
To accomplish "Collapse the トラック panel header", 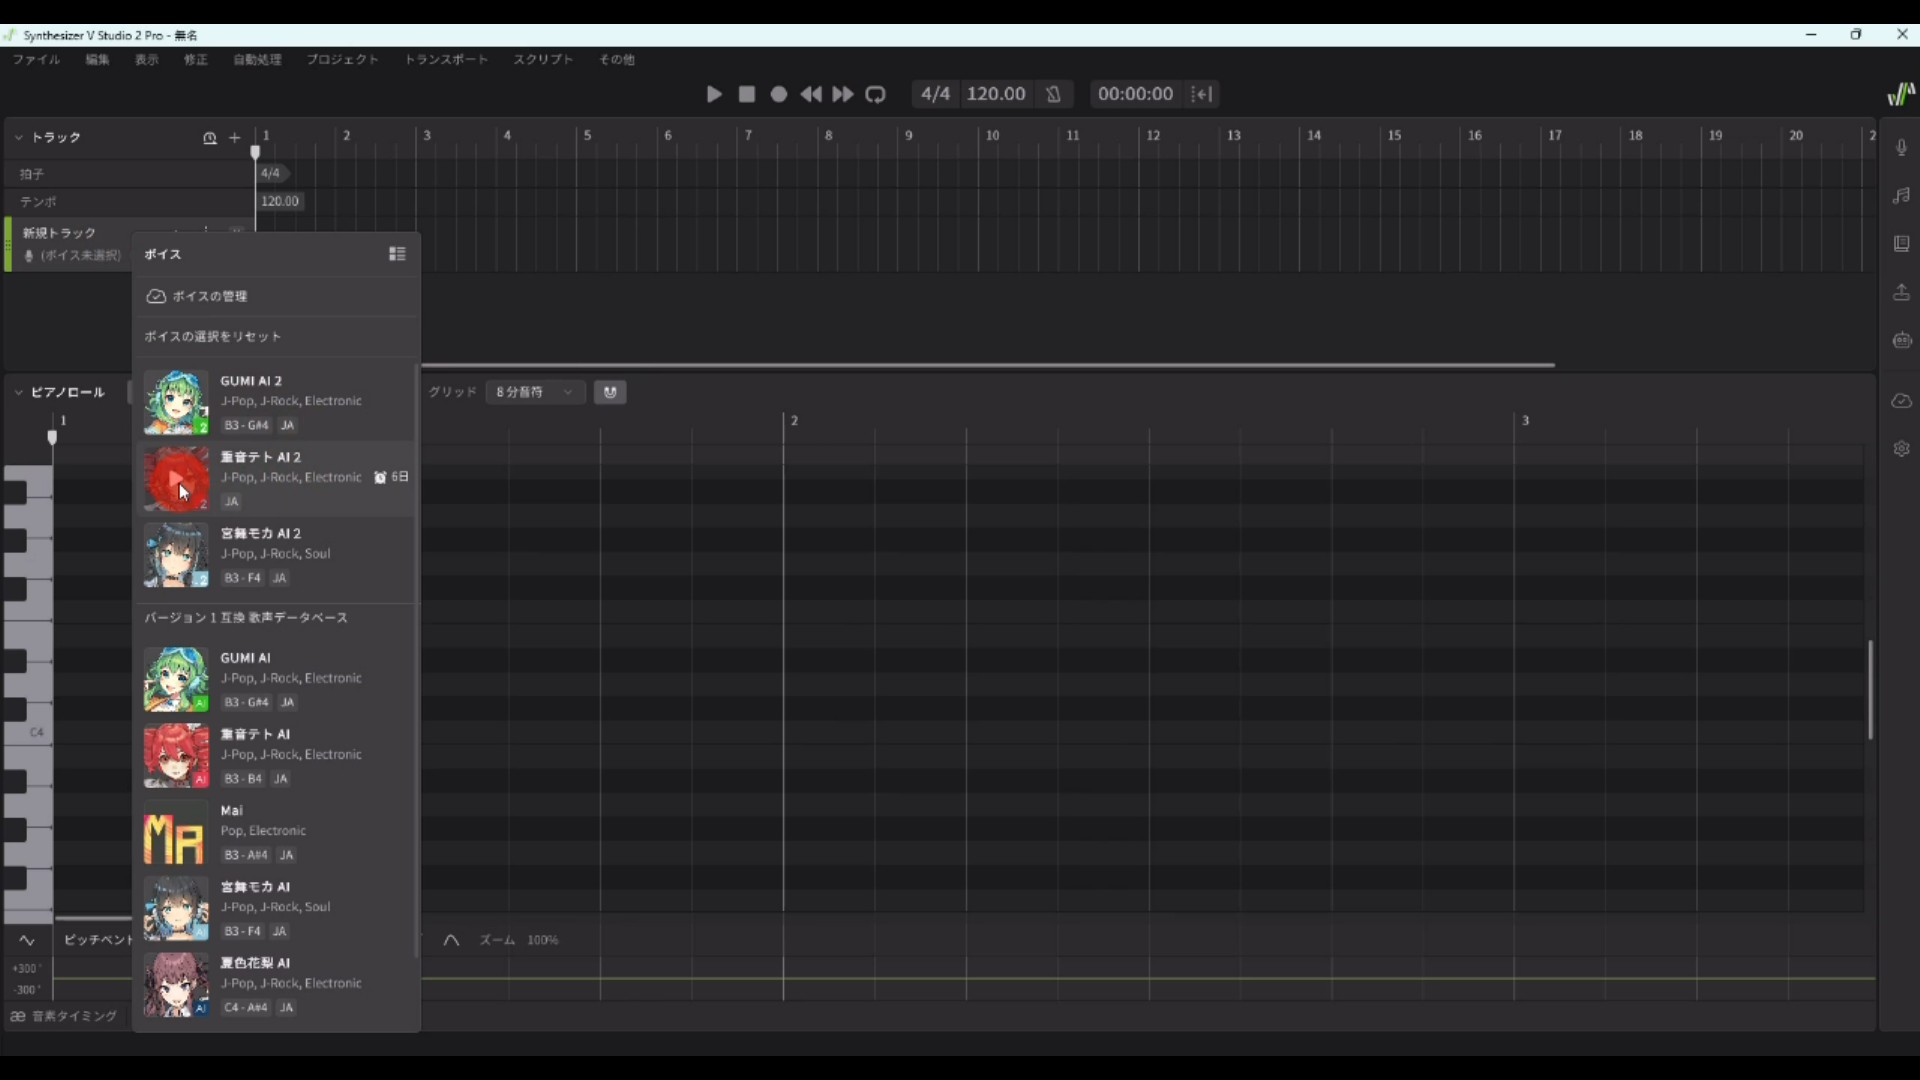I will click(17, 138).
